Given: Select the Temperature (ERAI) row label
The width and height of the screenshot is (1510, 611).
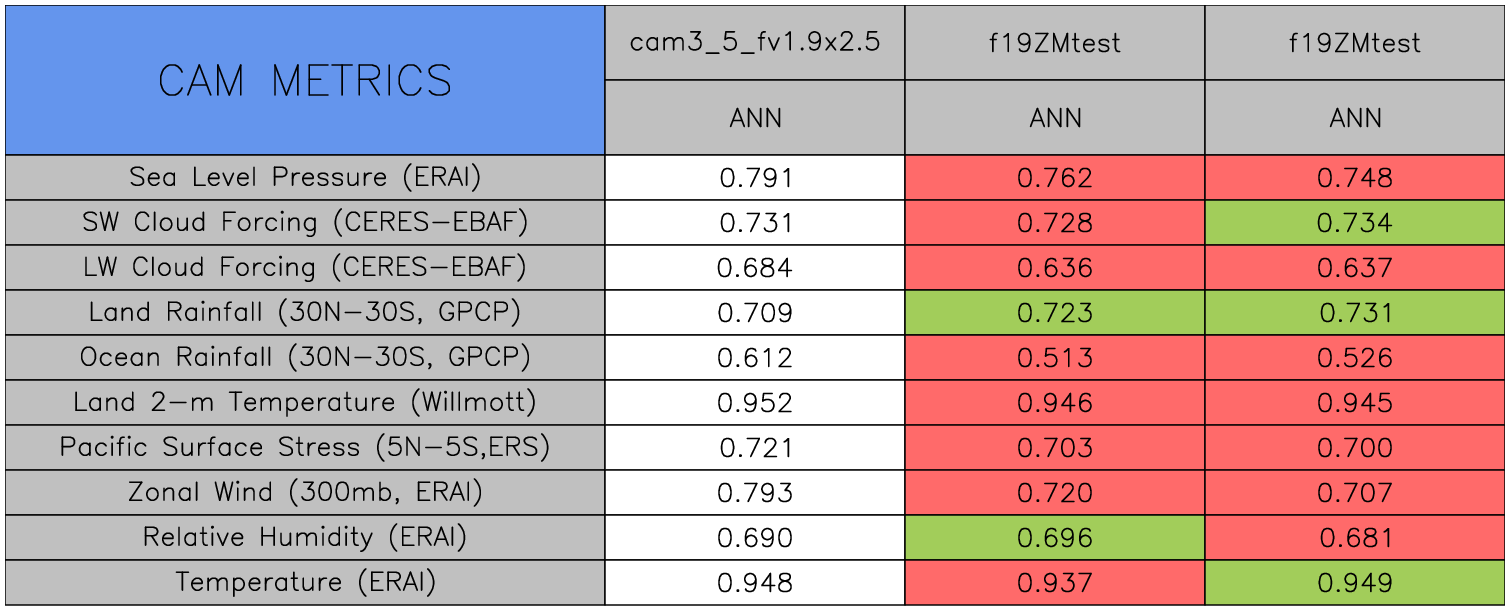Looking at the screenshot, I should (305, 583).
